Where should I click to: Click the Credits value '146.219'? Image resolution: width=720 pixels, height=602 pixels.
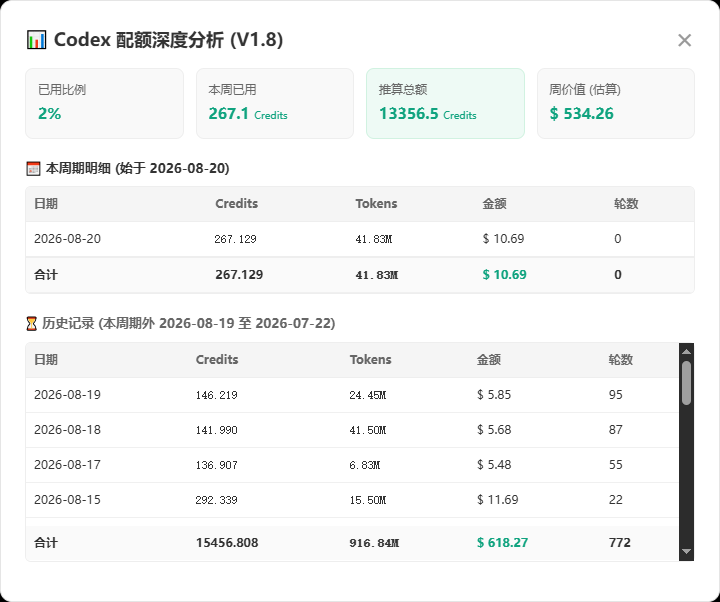point(216,395)
